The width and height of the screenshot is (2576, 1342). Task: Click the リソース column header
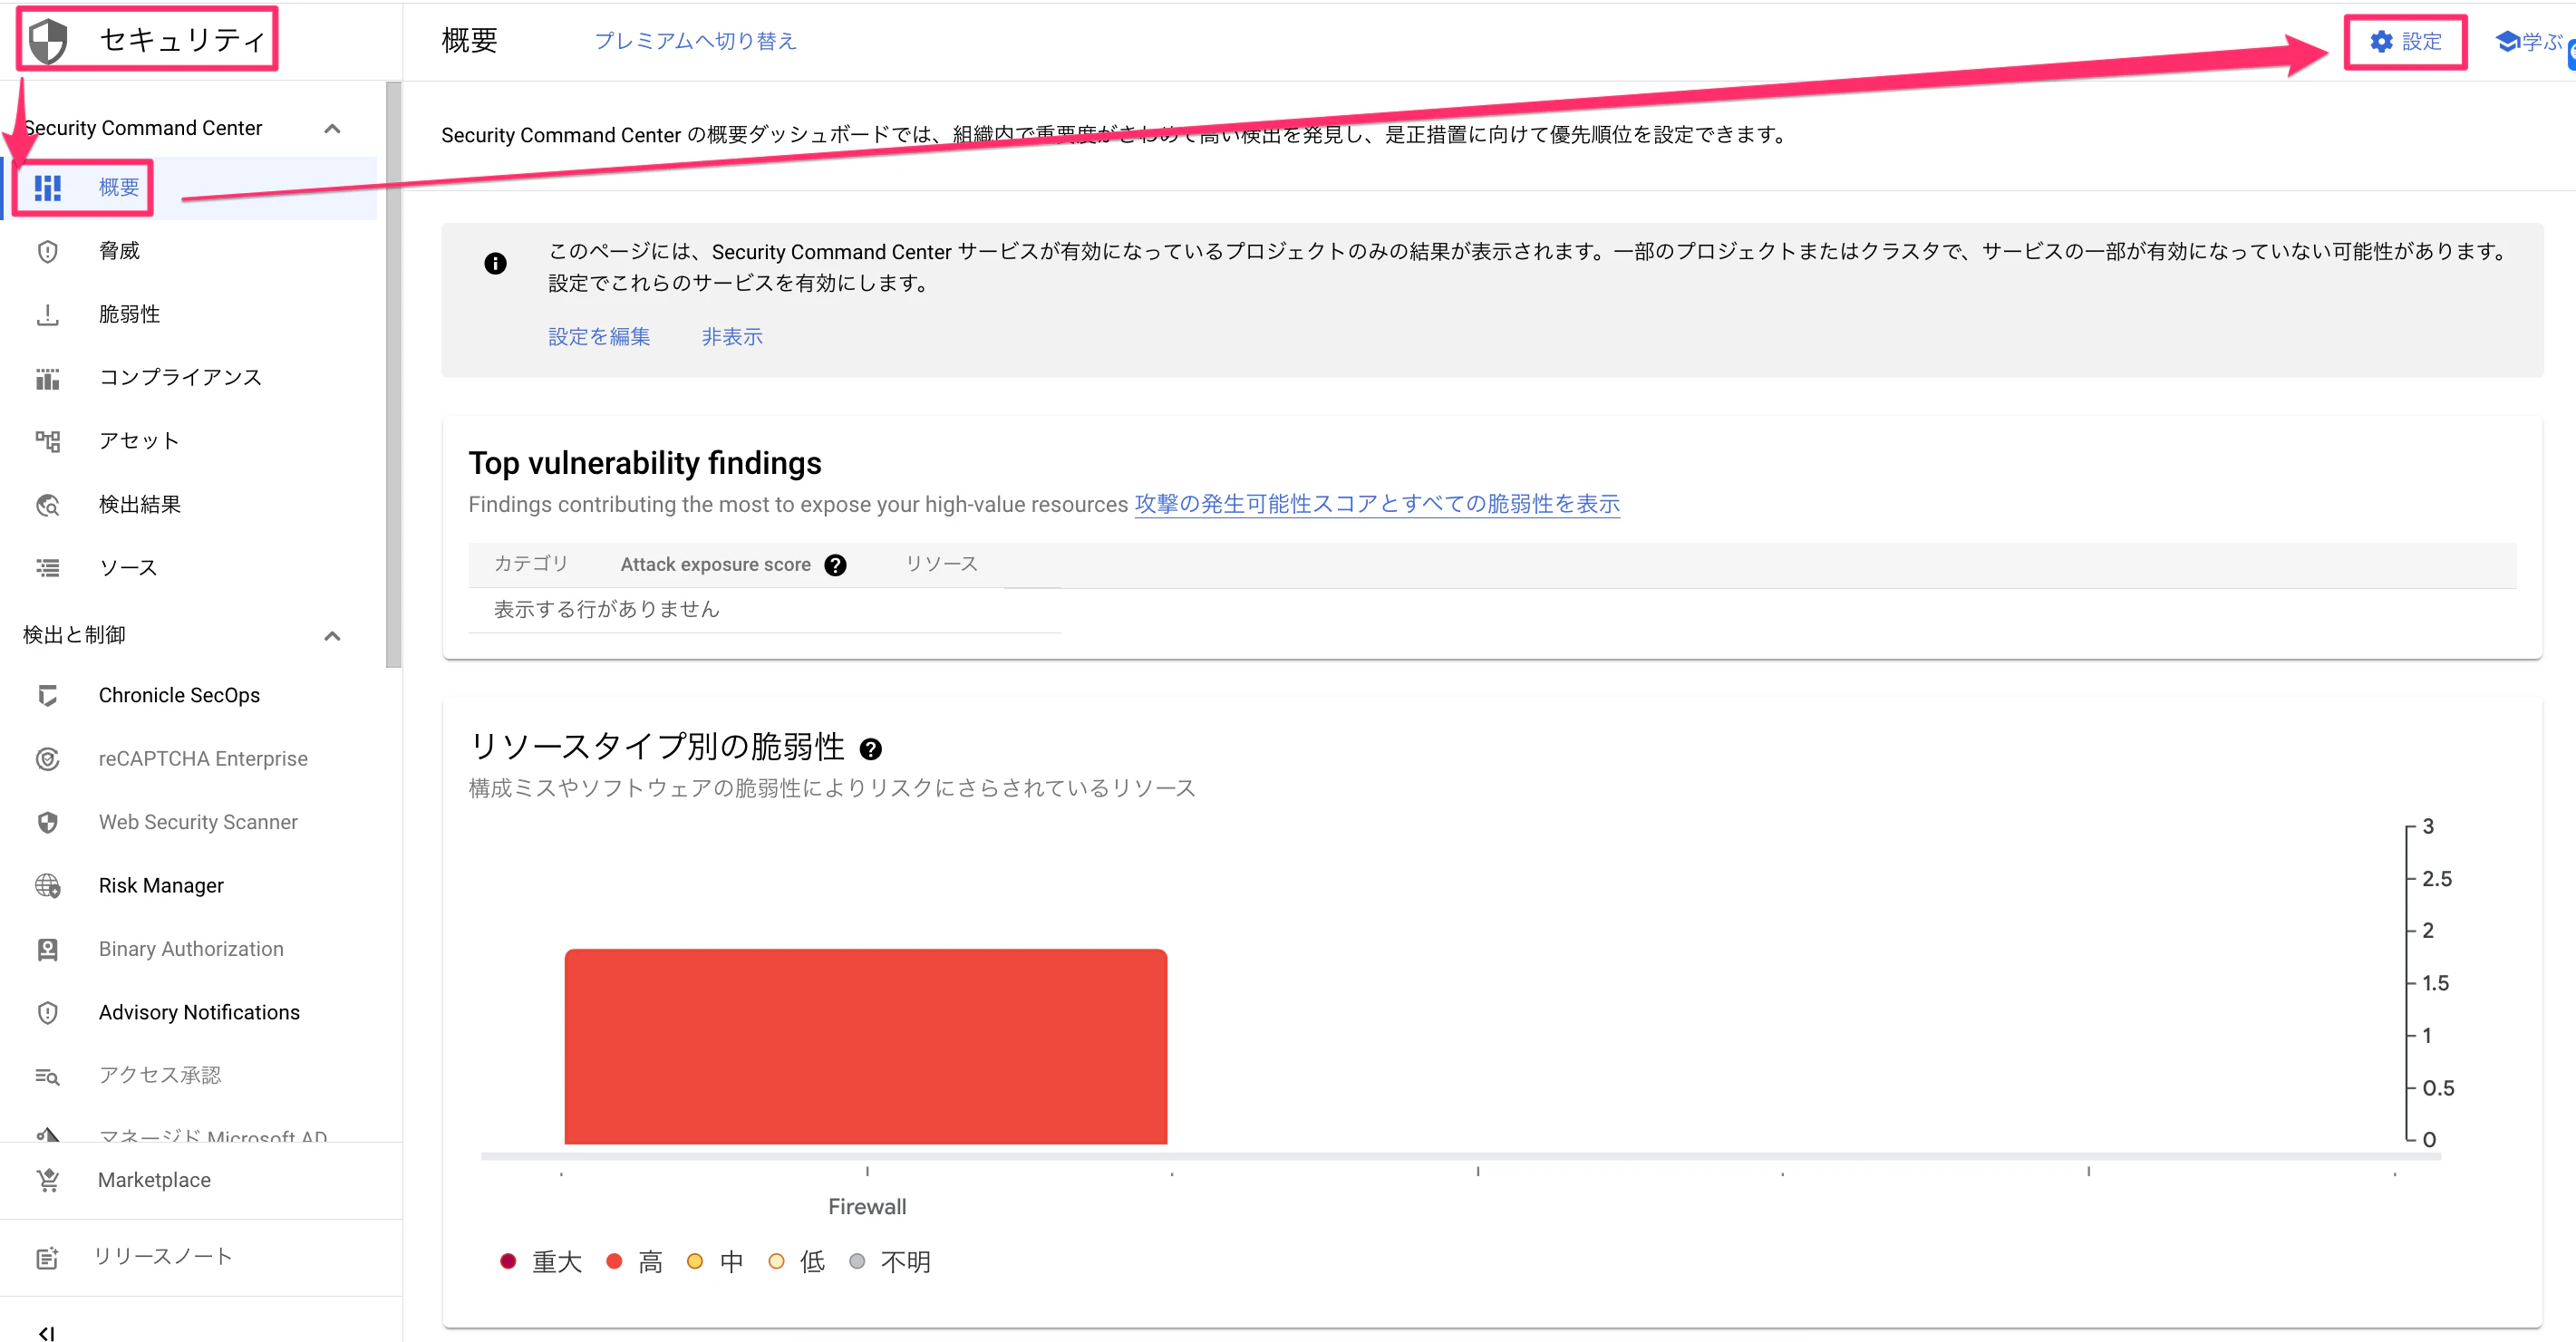coord(942,564)
